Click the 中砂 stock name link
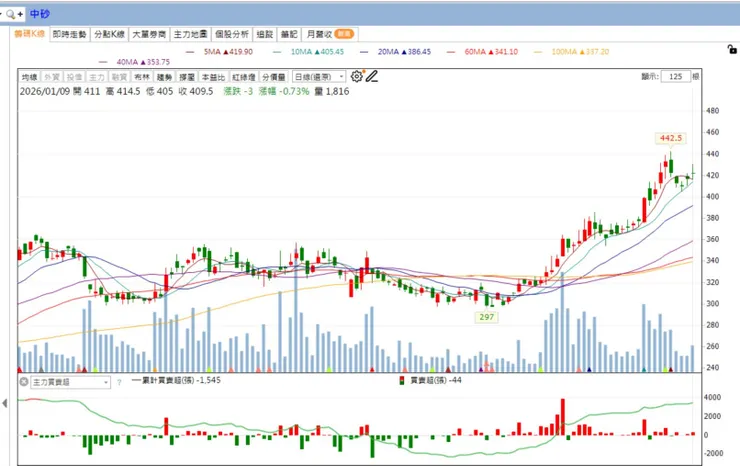This screenshot has width=740, height=466. tap(40, 14)
